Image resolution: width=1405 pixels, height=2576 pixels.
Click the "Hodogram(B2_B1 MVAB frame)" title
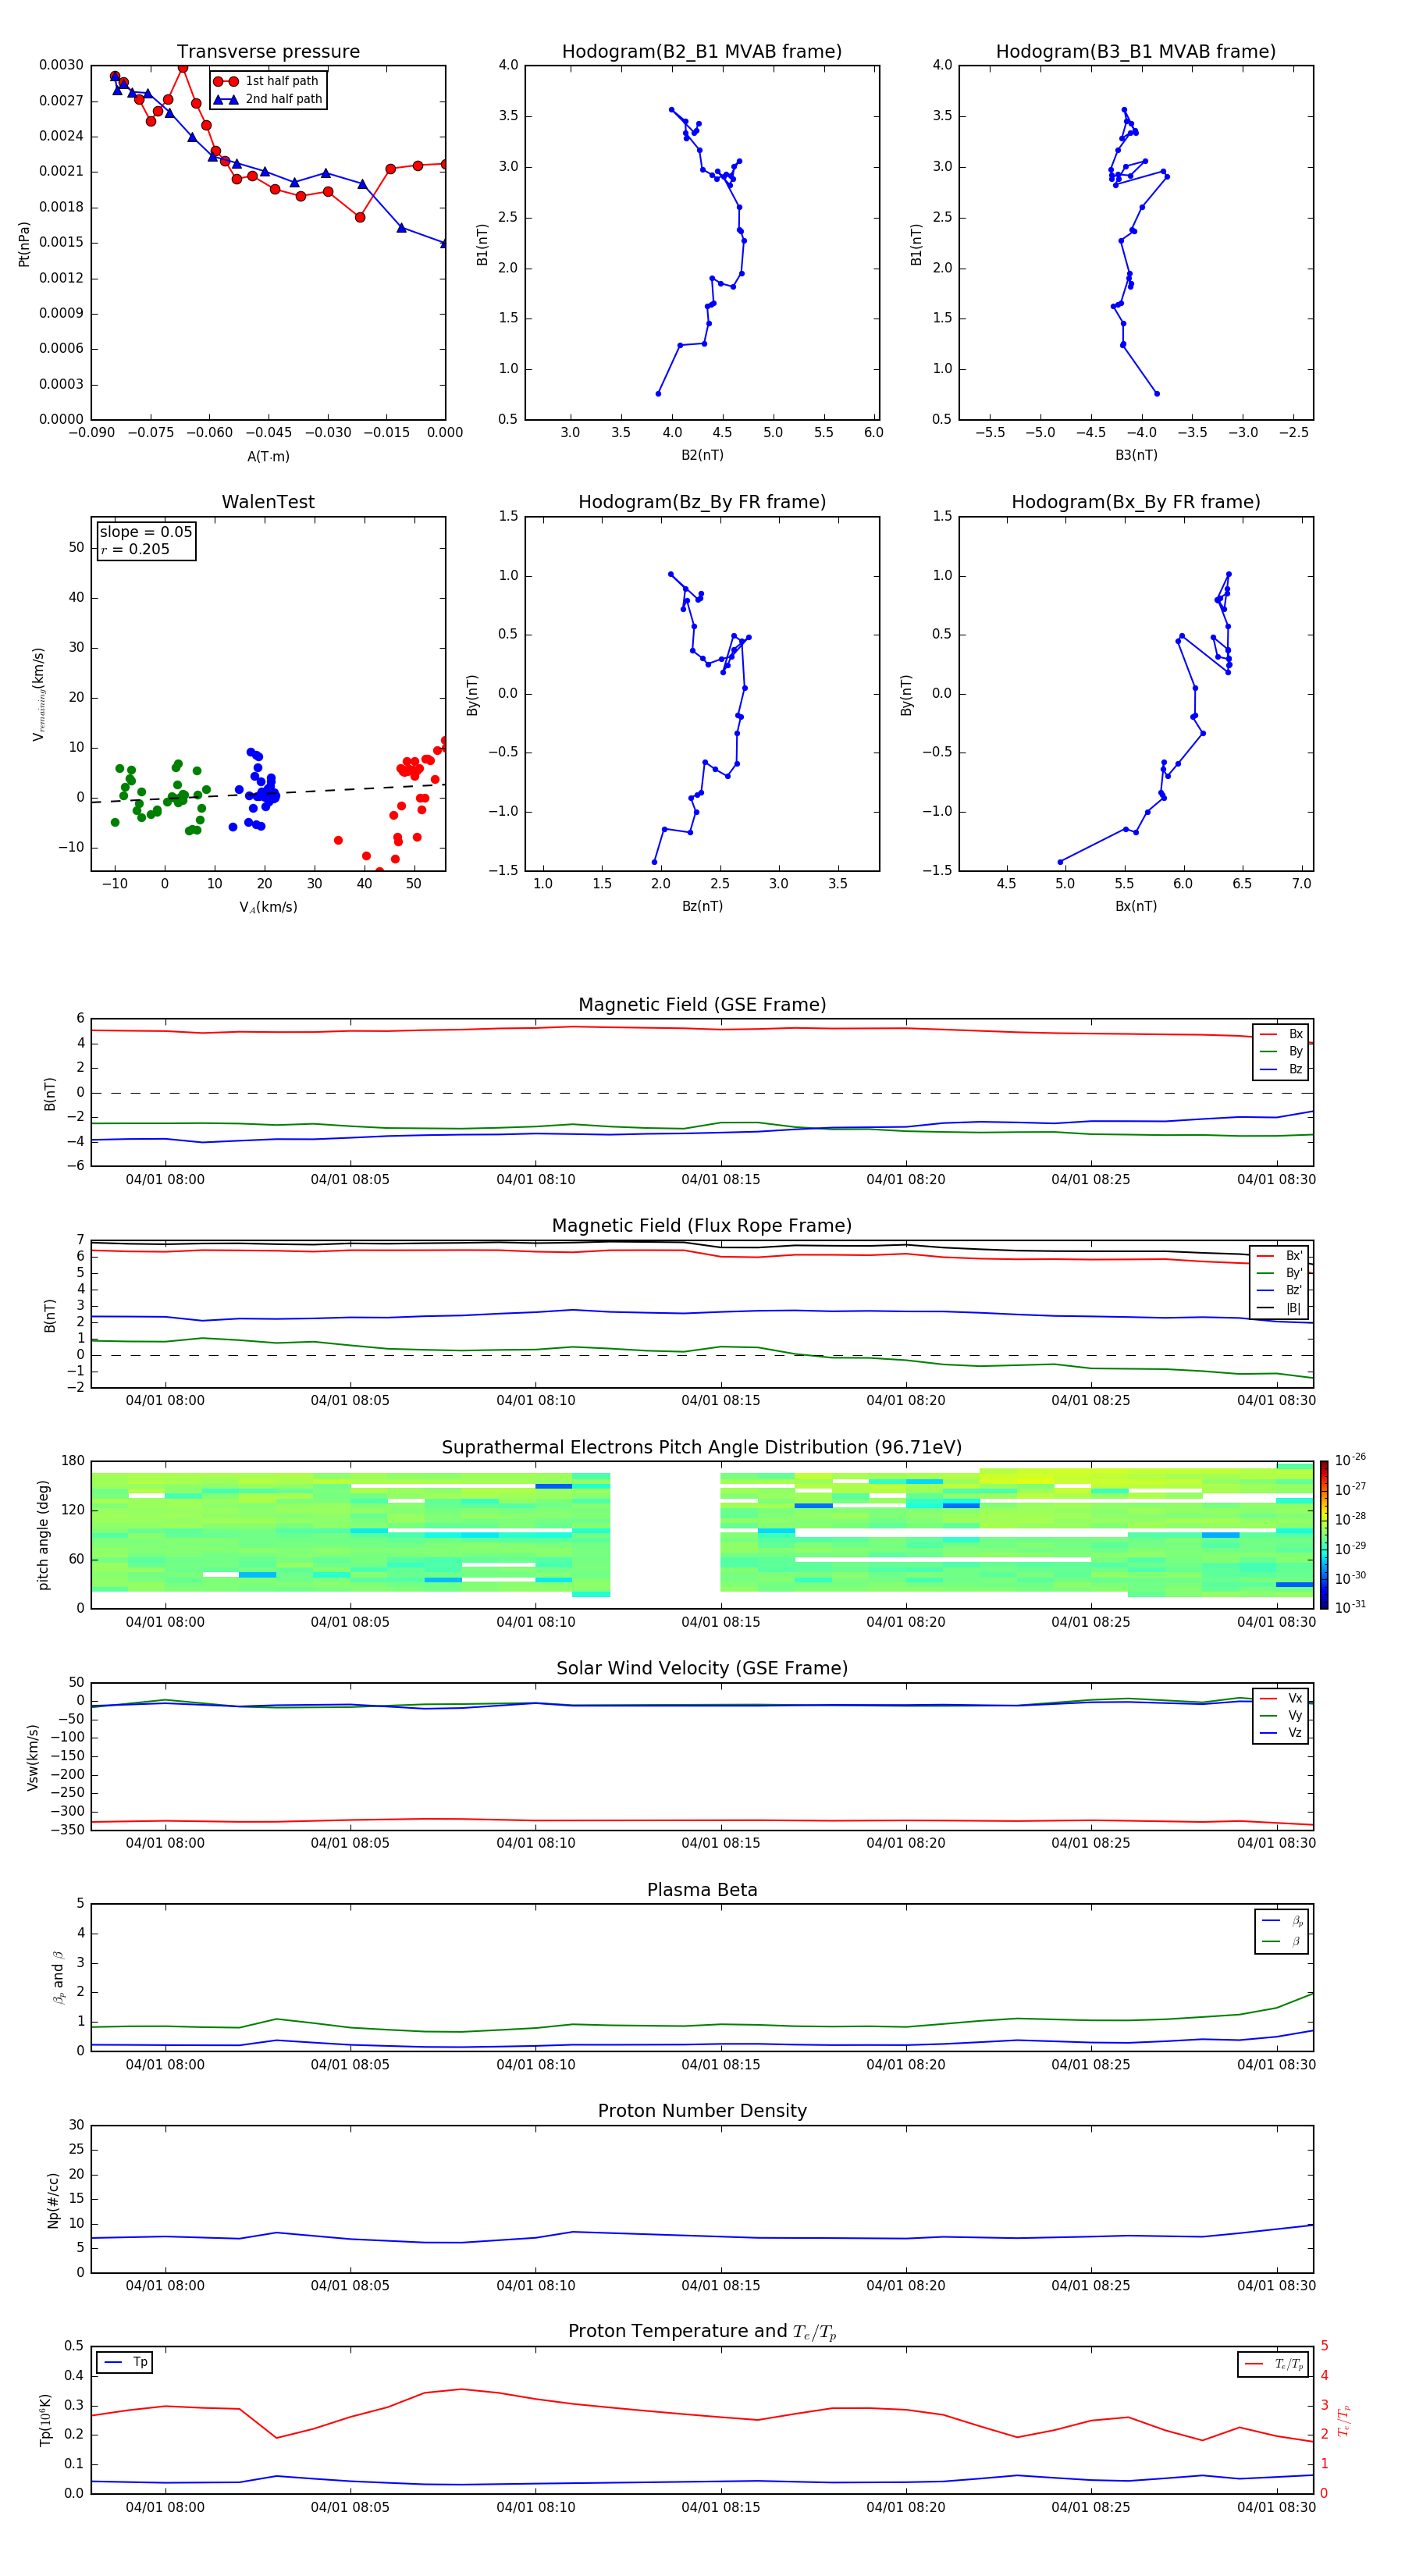[702, 52]
